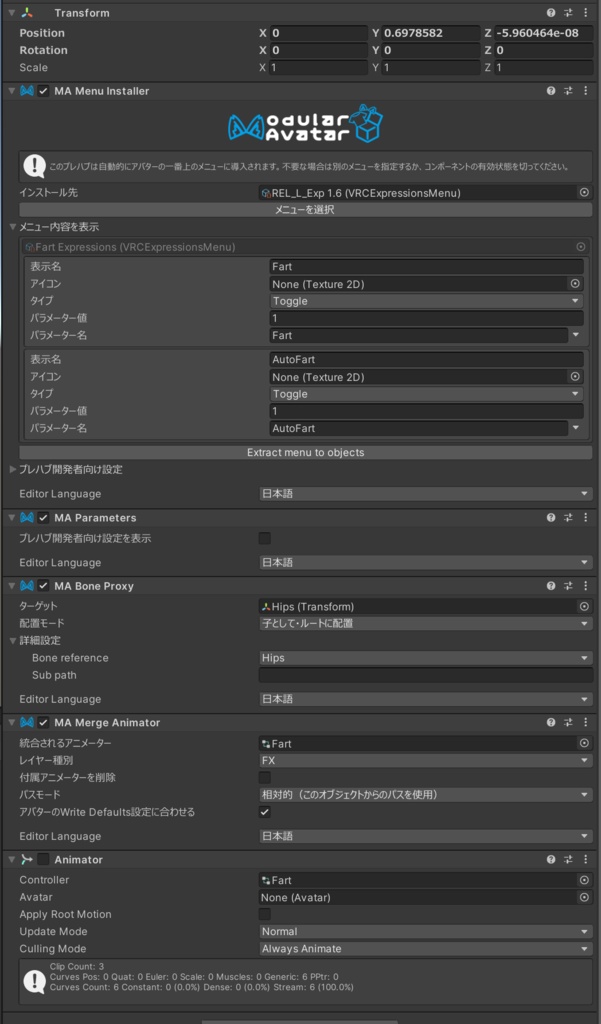Collapse the Transform component header
Viewport: 601px width, 1024px height.
click(11, 13)
